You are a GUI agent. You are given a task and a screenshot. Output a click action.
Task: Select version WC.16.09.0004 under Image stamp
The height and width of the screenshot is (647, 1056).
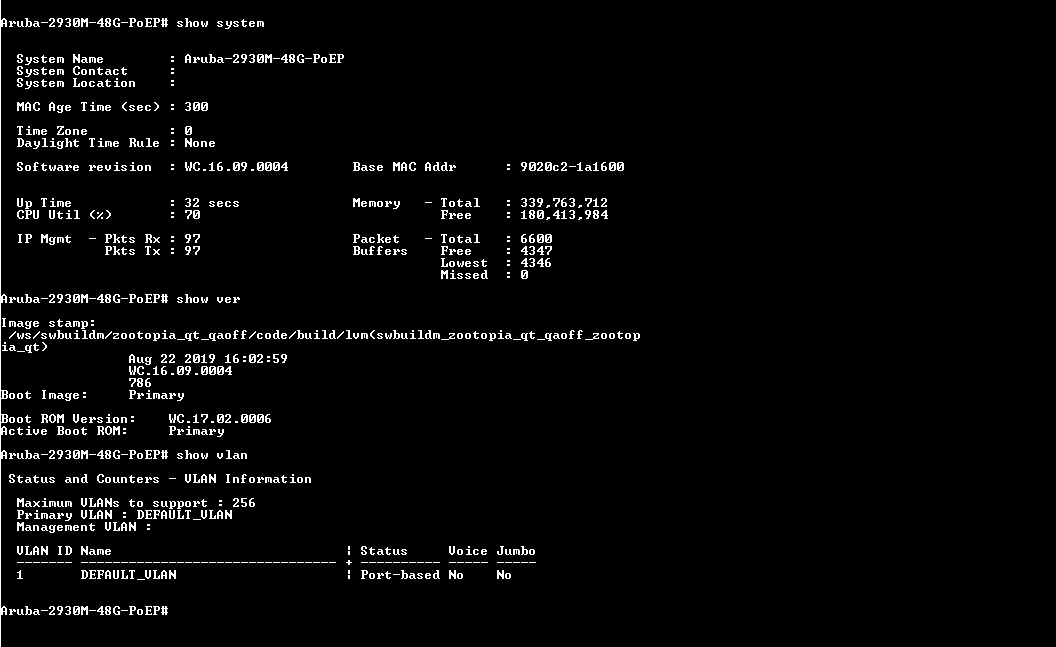180,372
